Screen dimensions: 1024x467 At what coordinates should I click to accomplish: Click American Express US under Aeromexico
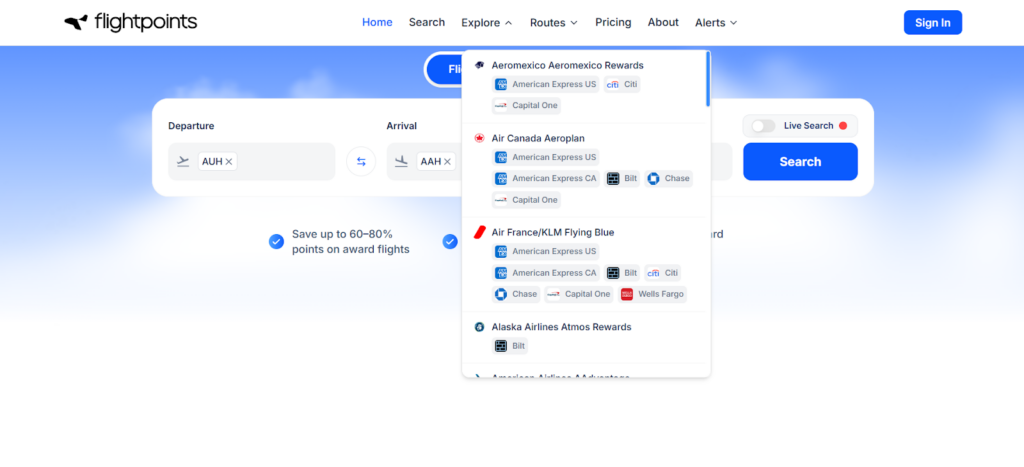pos(546,84)
